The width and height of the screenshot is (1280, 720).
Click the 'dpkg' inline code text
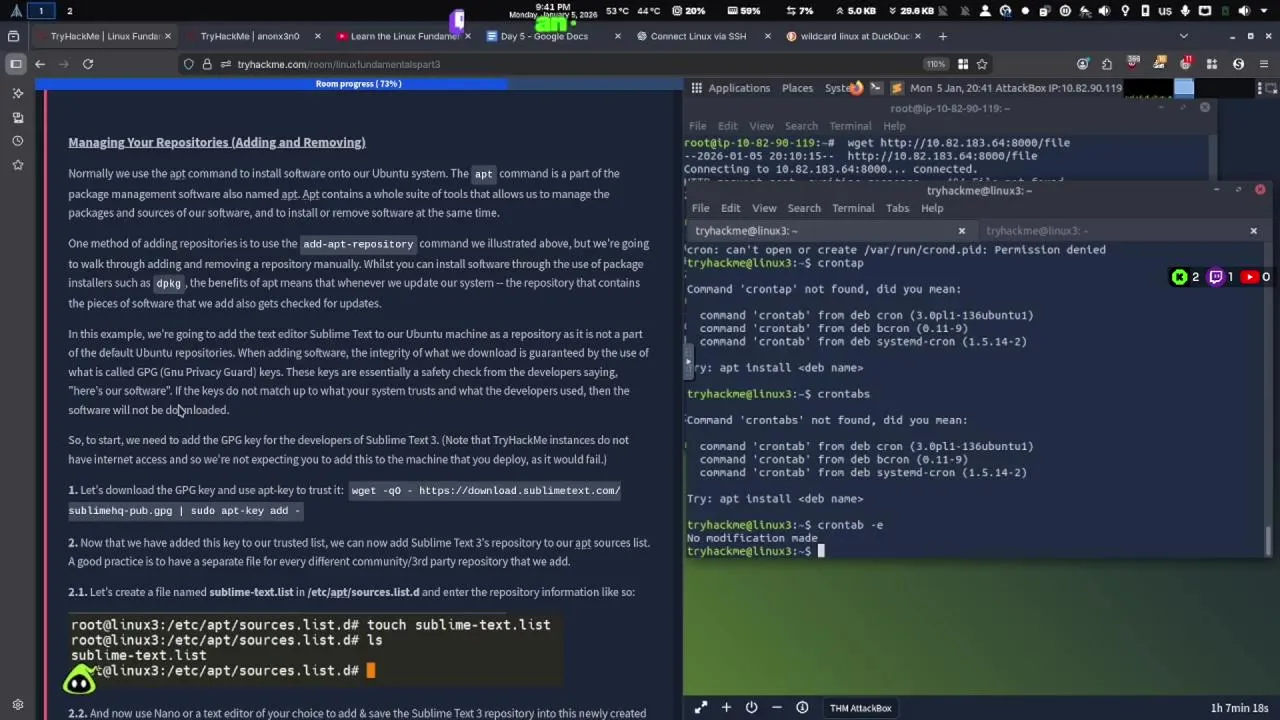click(x=169, y=283)
